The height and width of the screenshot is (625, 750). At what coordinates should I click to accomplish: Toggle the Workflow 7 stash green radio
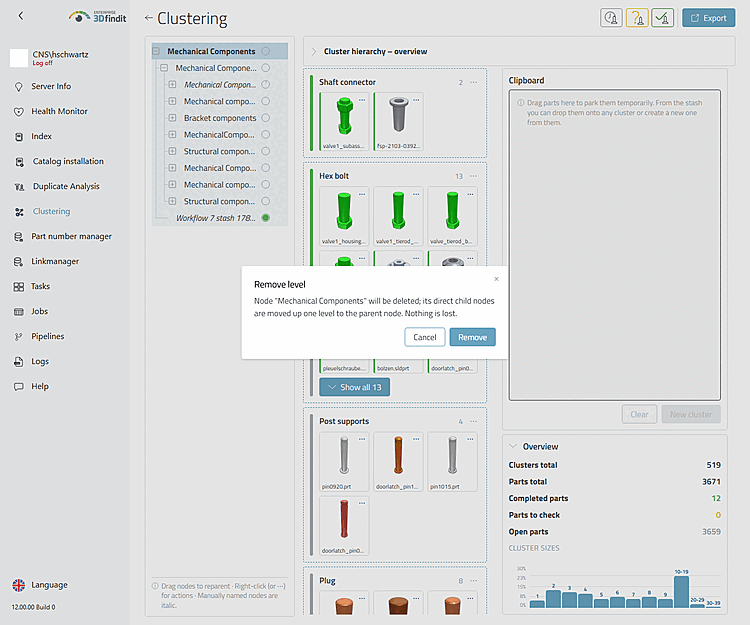pos(266,218)
